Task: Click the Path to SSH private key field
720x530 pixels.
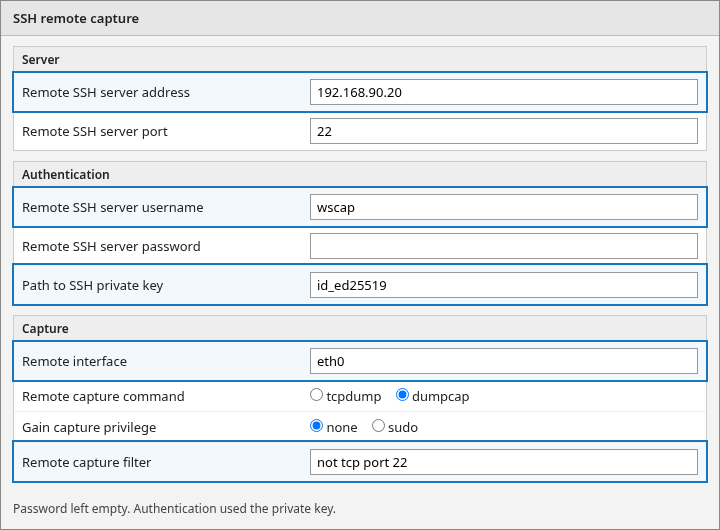Action: (x=504, y=285)
